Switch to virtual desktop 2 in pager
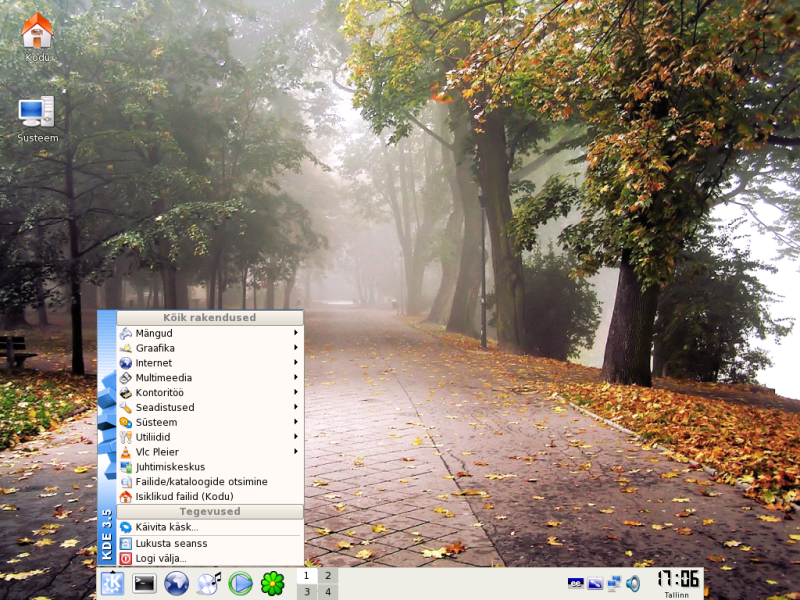The width and height of the screenshot is (800, 600). 328,576
